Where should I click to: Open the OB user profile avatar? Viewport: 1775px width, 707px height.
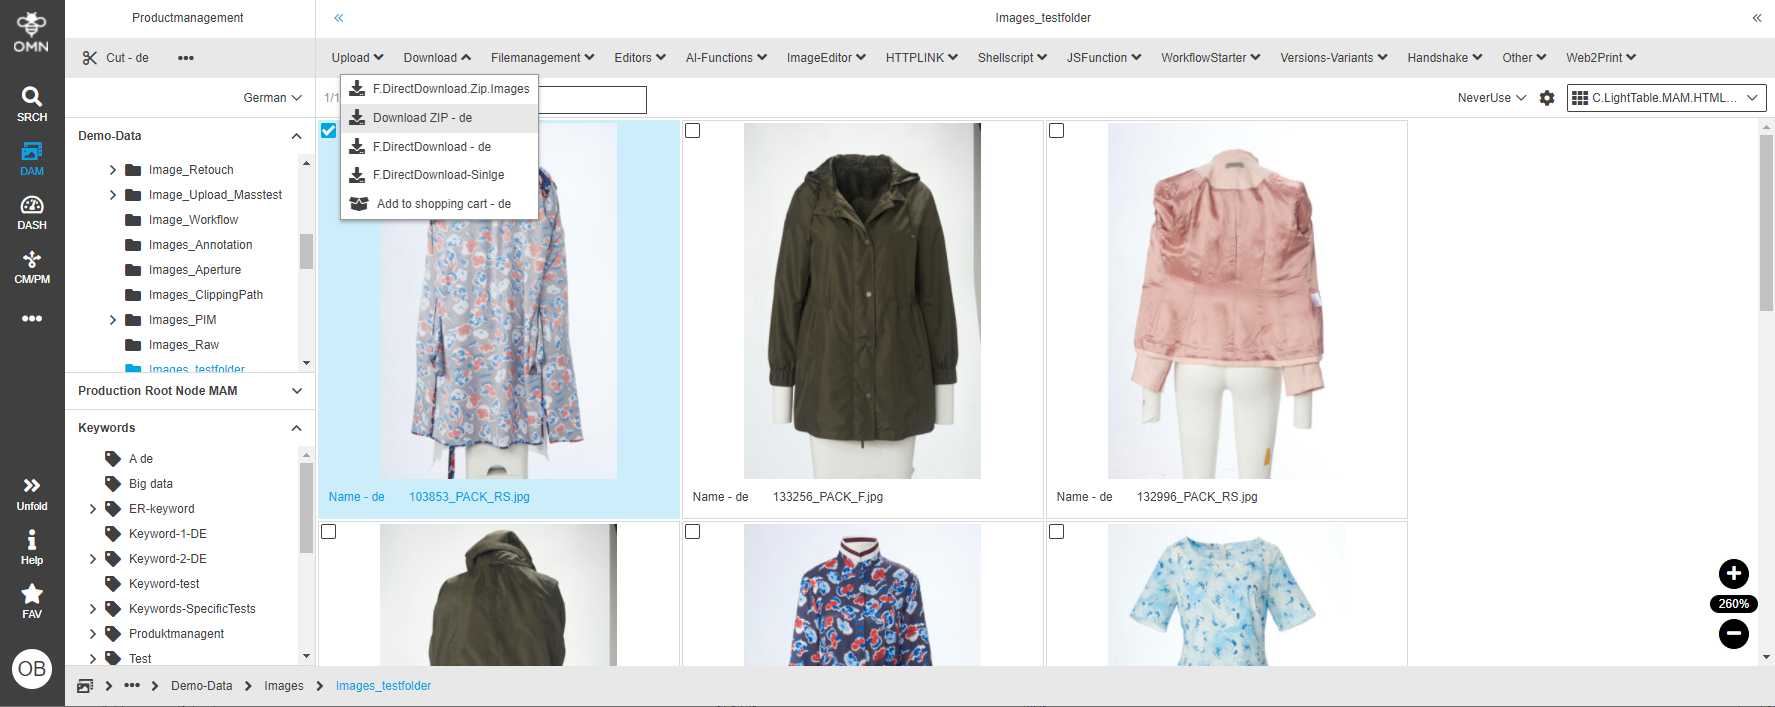coord(32,669)
